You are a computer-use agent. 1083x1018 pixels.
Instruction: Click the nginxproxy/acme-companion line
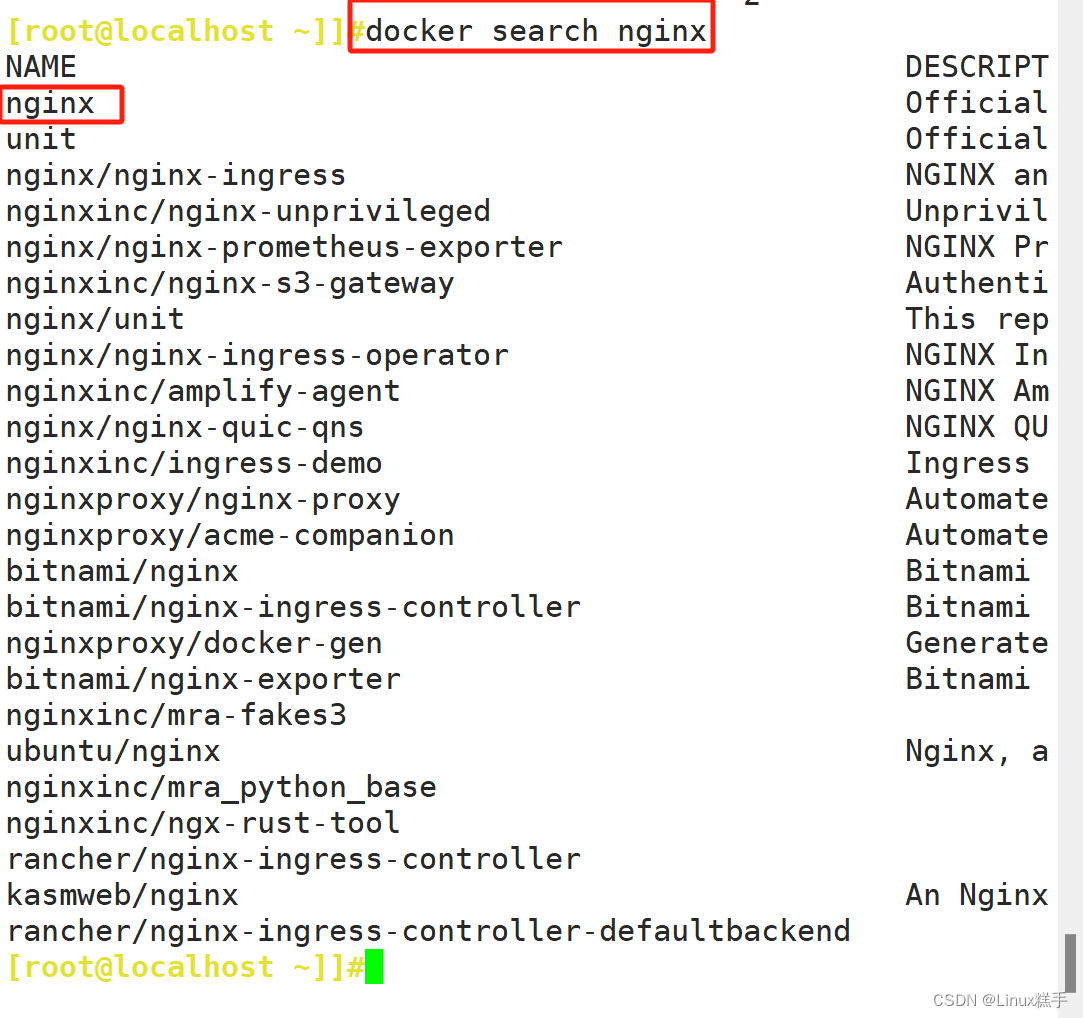pyautogui.click(x=230, y=535)
